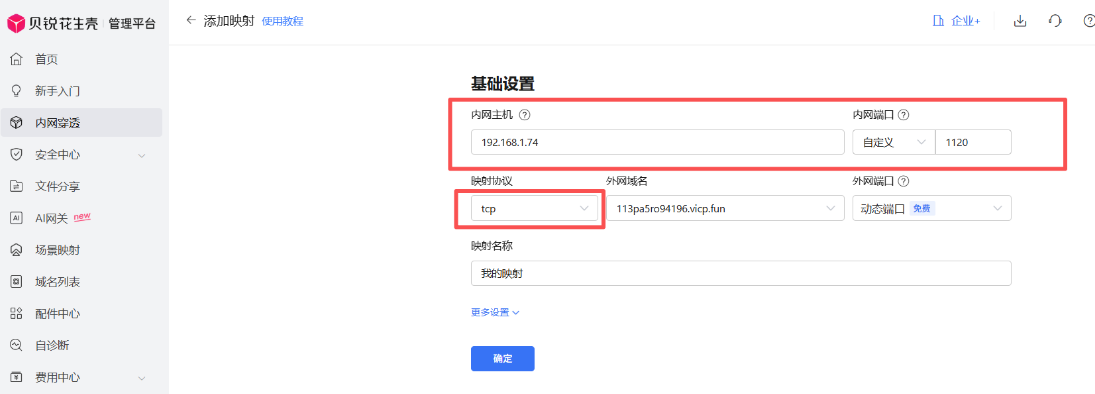Click the 文件分享 folder icon
1095x394 pixels.
[x=16, y=187]
